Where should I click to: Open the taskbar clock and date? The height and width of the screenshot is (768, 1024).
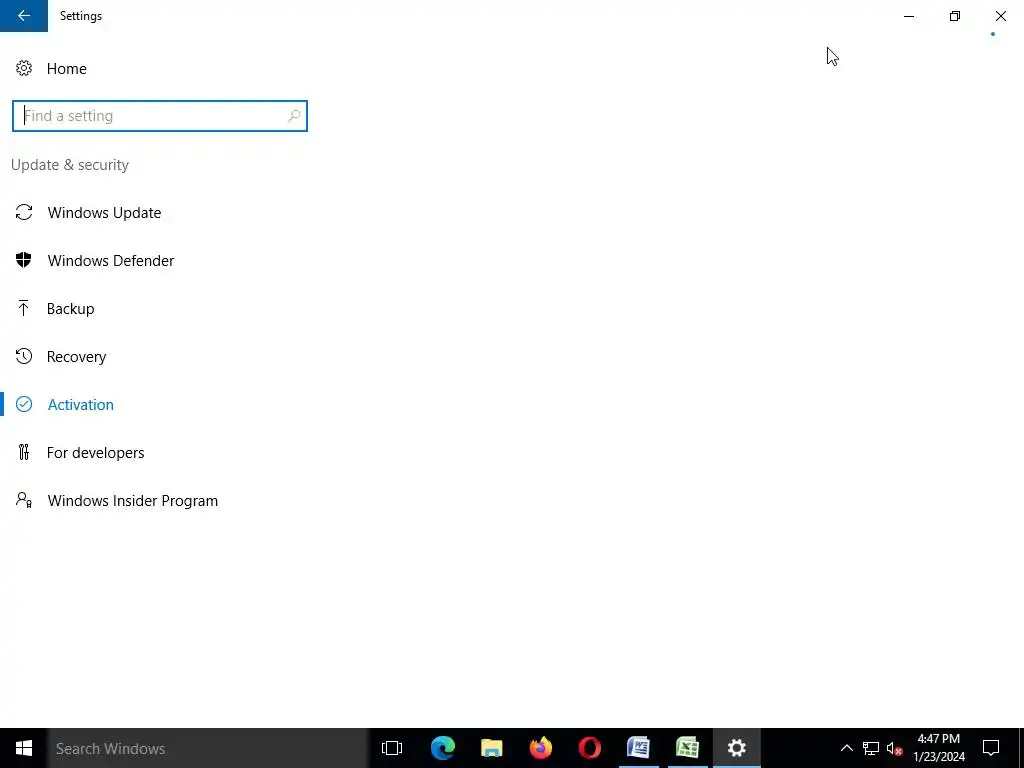point(938,748)
